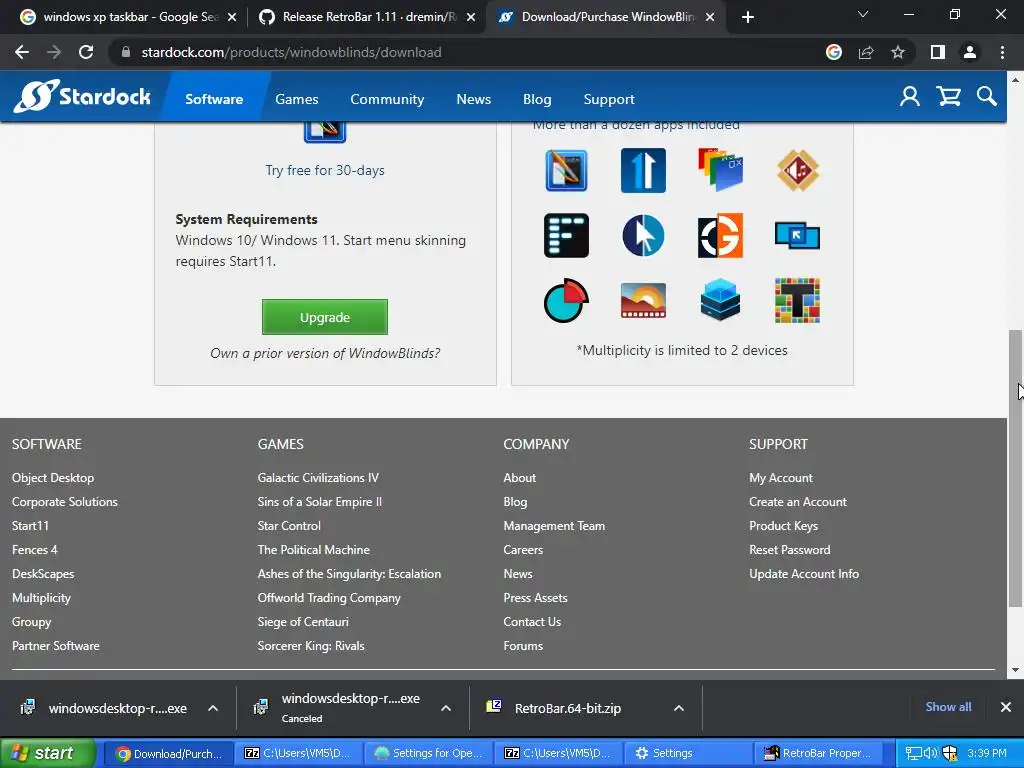Click the network icon in the system tray
Viewport: 1024px width, 768px height.
914,753
